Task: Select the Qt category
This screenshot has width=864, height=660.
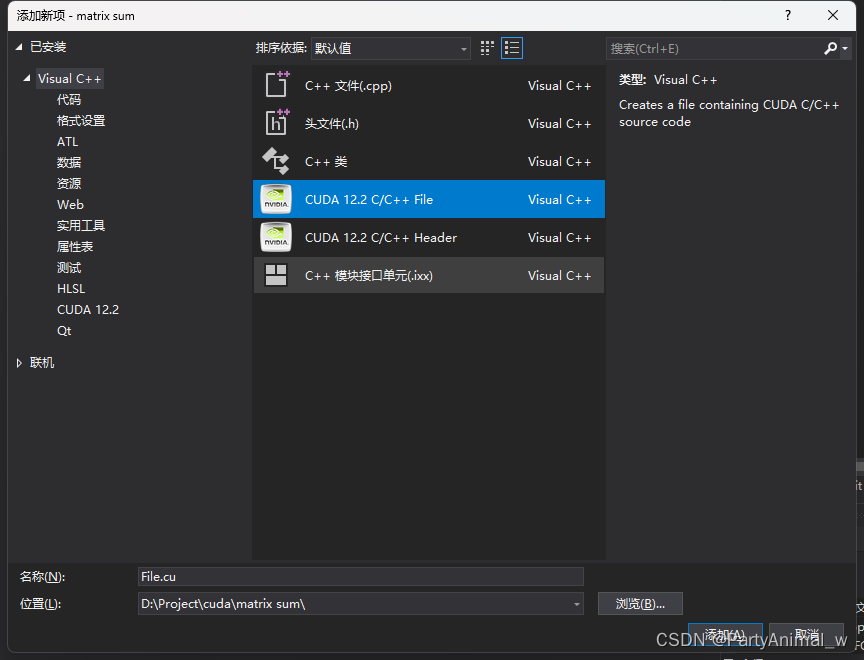Action: coord(64,331)
